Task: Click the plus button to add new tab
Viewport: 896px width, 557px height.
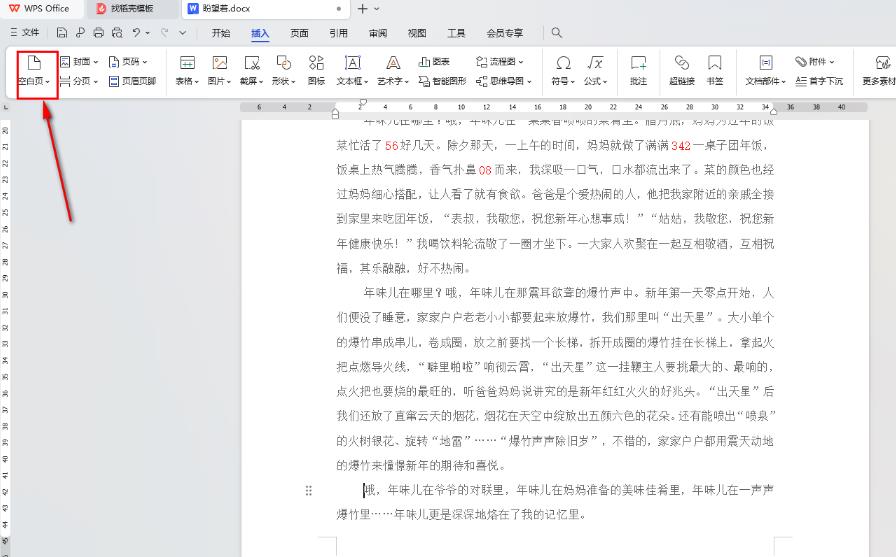Action: point(362,9)
